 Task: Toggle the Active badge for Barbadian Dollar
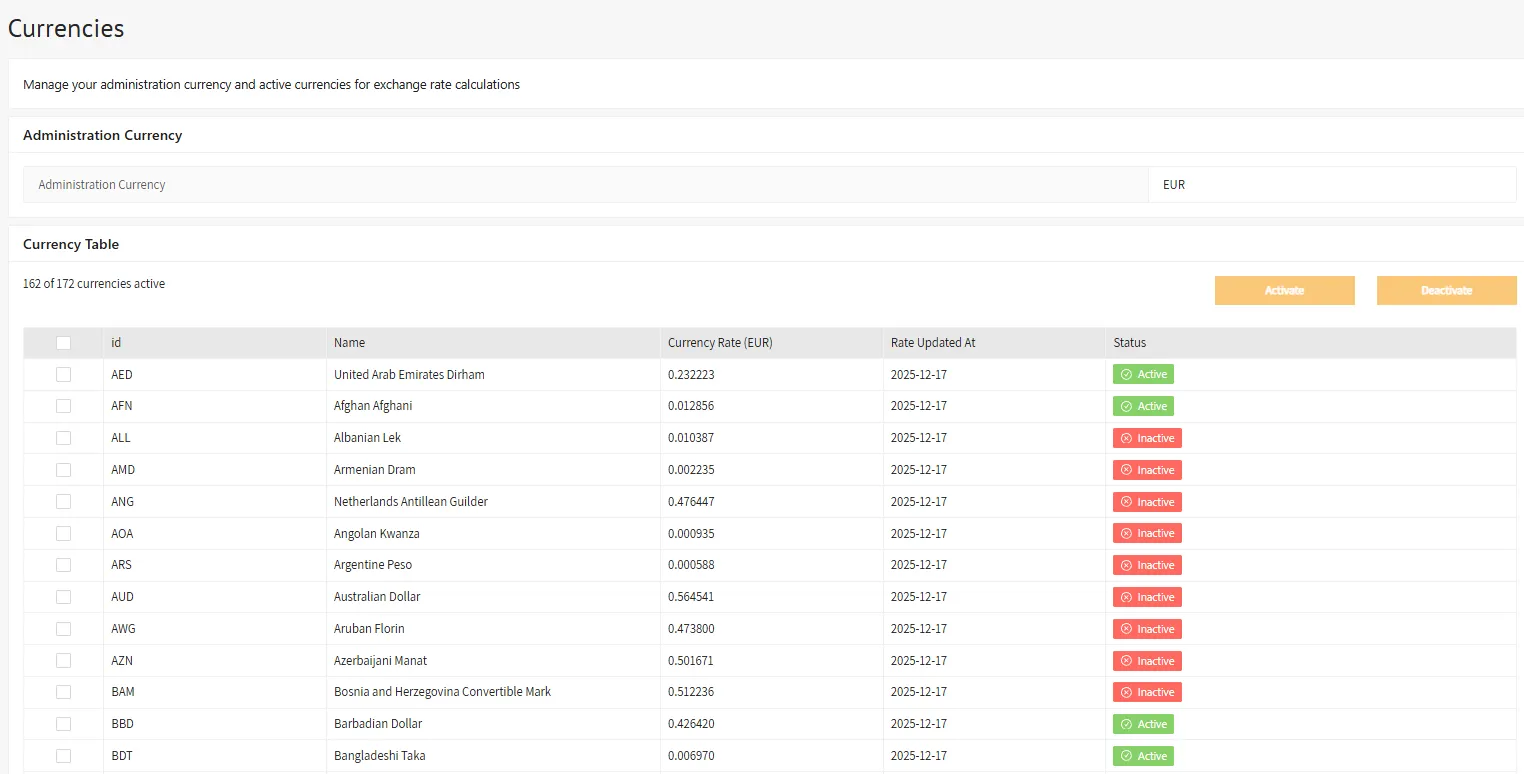[1143, 723]
